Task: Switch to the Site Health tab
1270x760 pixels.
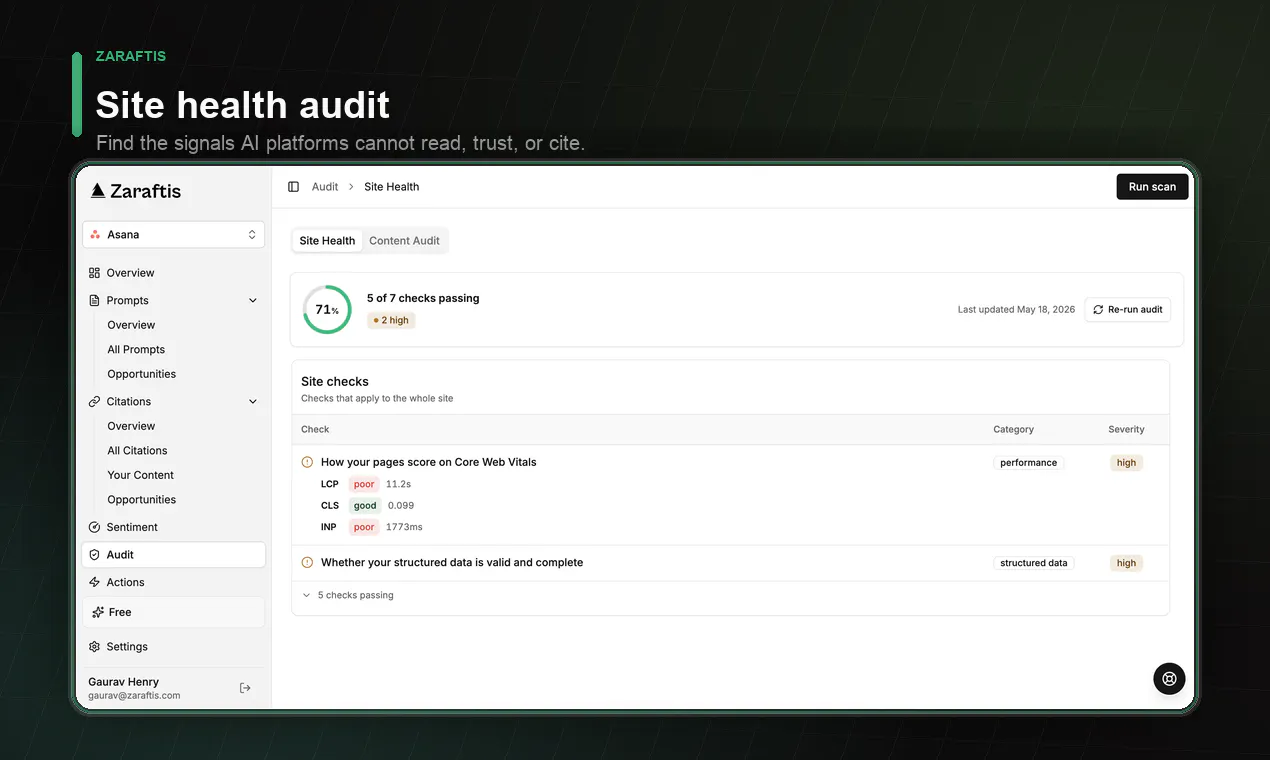Action: point(327,241)
